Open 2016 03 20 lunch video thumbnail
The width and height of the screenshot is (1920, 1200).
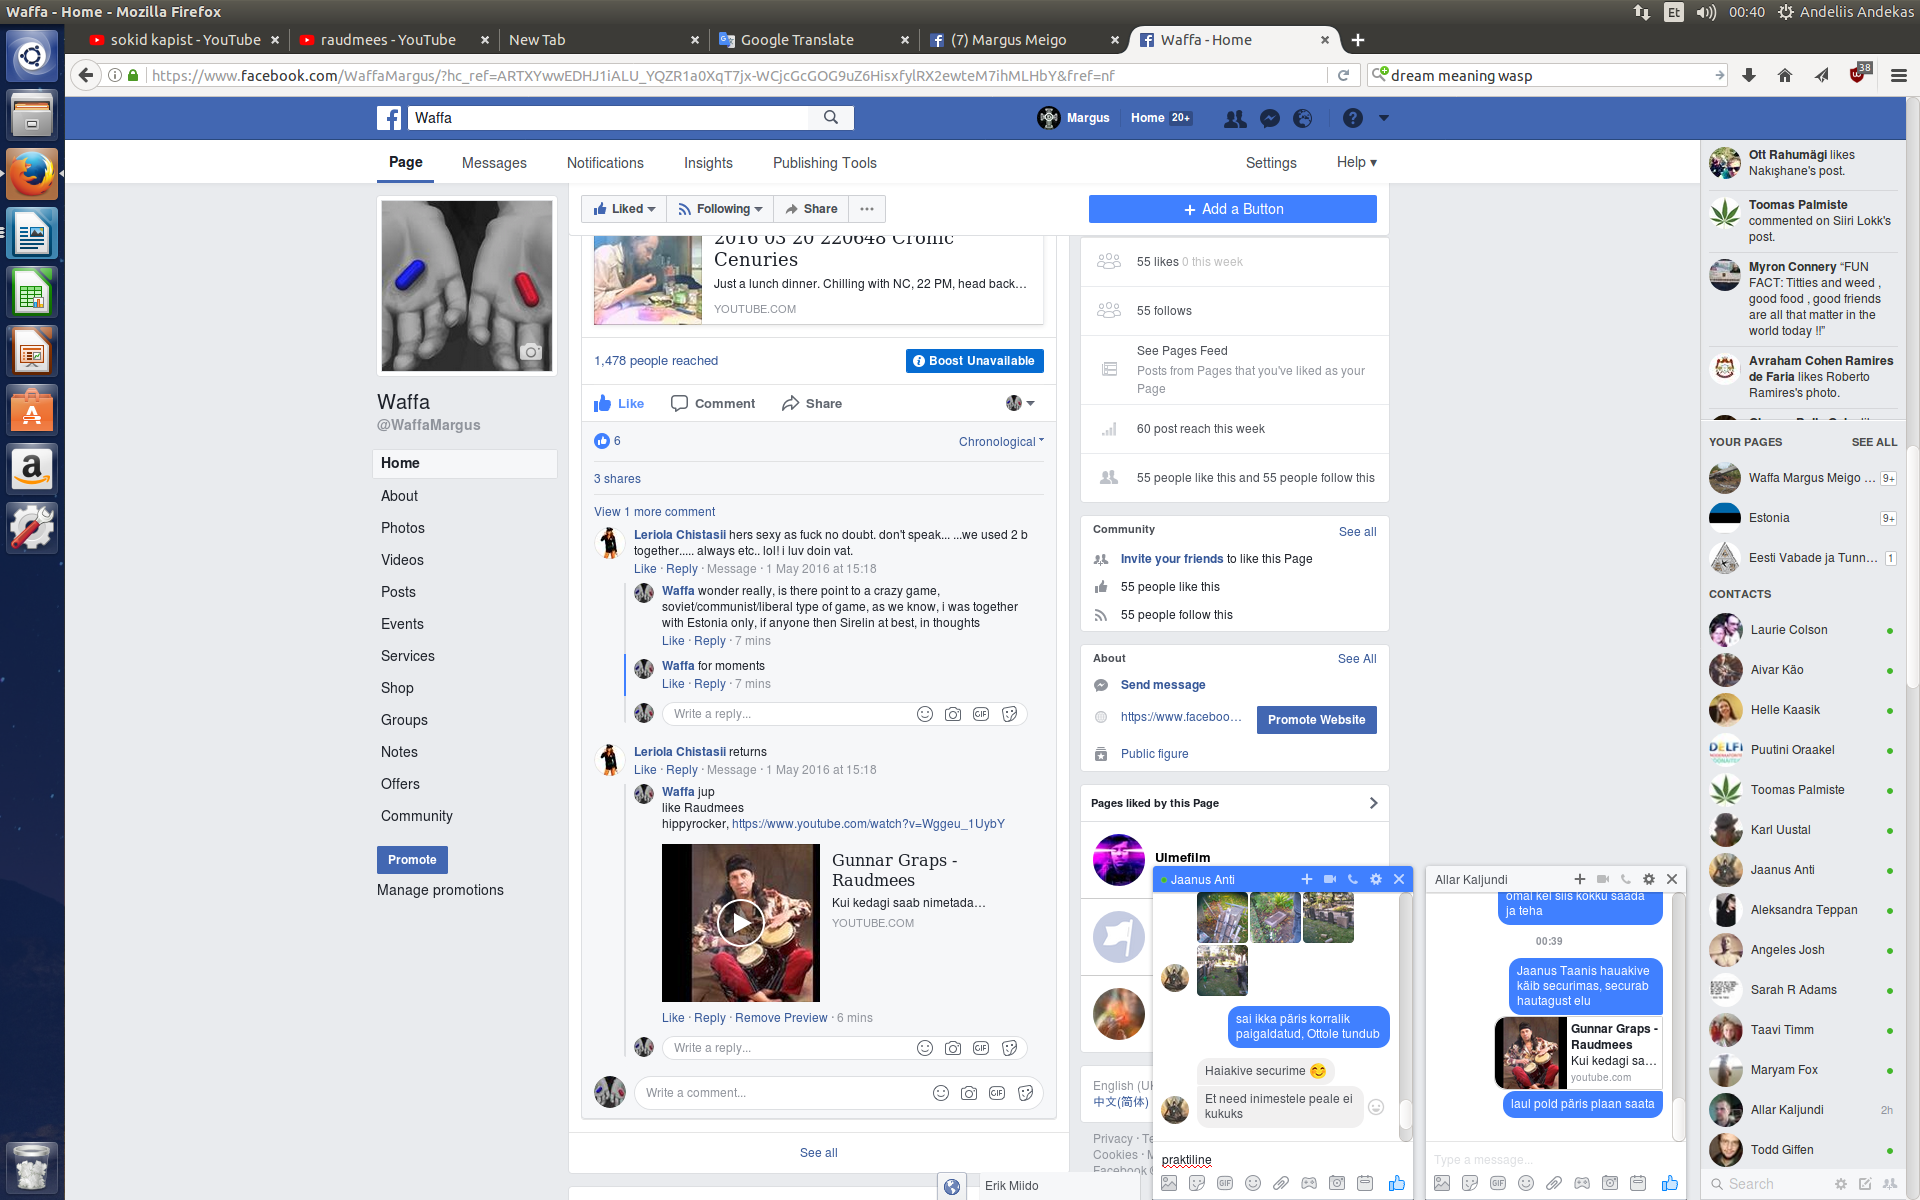648,280
